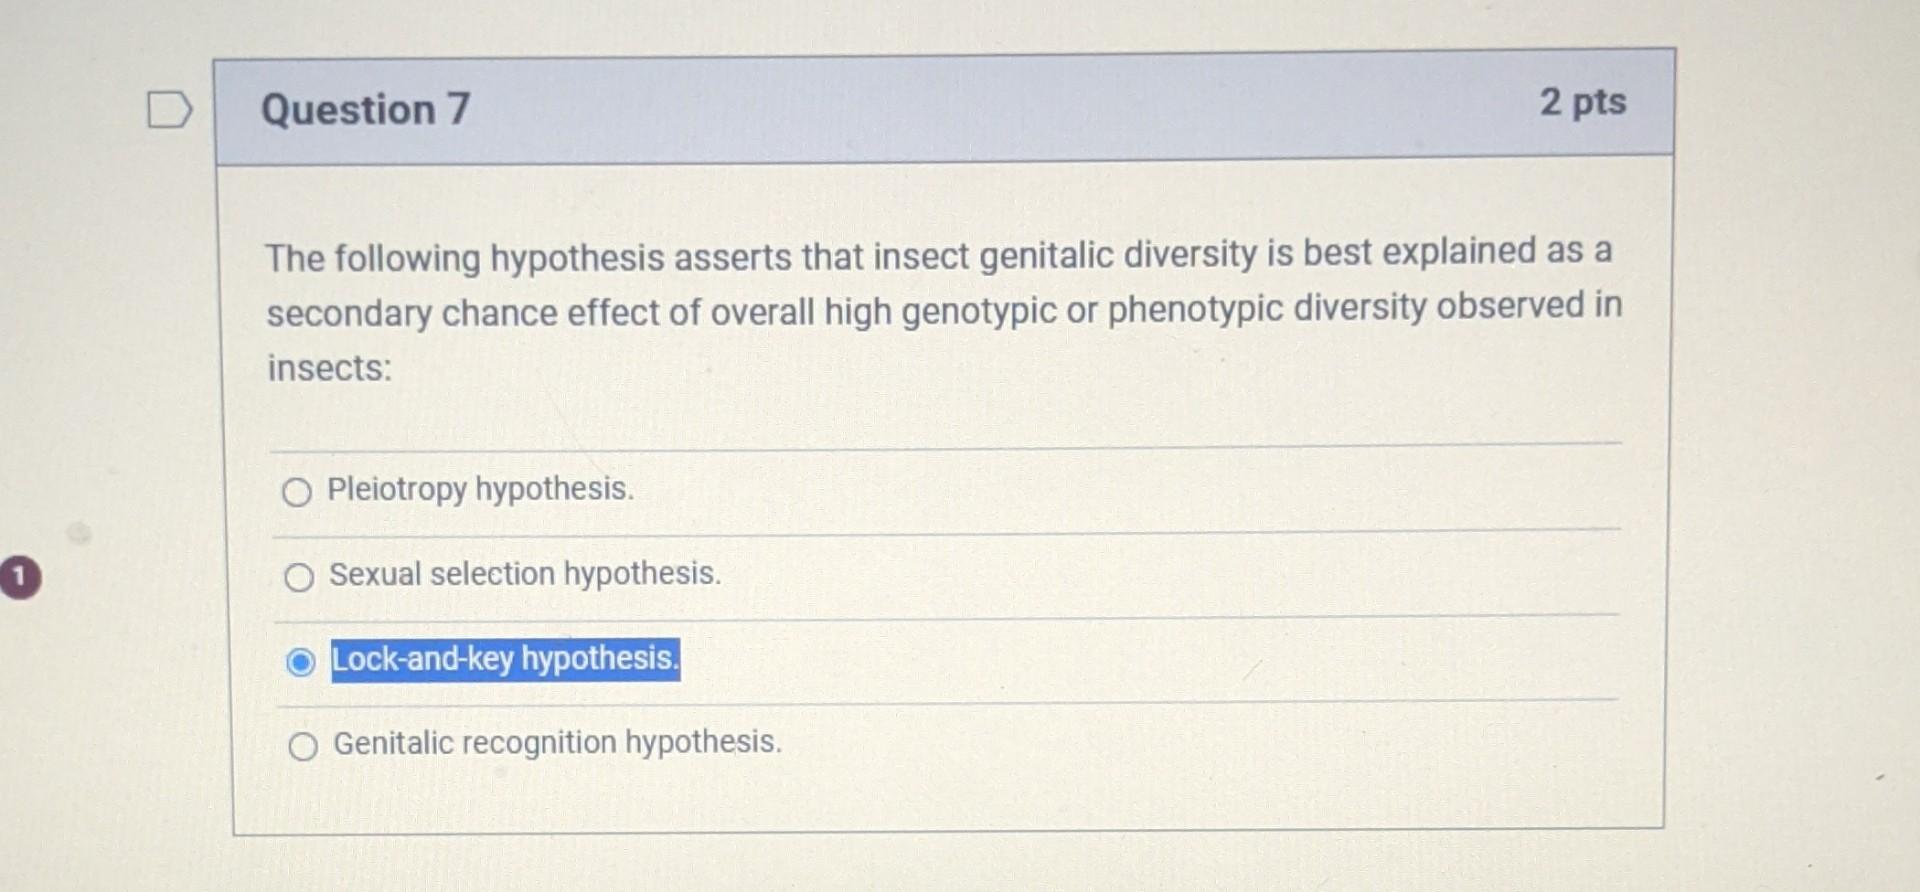This screenshot has height=892, width=1920.
Task: Select the 'Genitalic recognition hypothesis' radio button
Action: click(303, 746)
